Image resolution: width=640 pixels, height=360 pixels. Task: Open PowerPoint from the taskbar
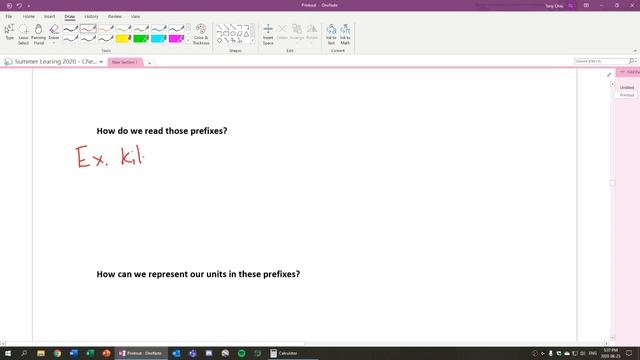[x=107, y=353]
